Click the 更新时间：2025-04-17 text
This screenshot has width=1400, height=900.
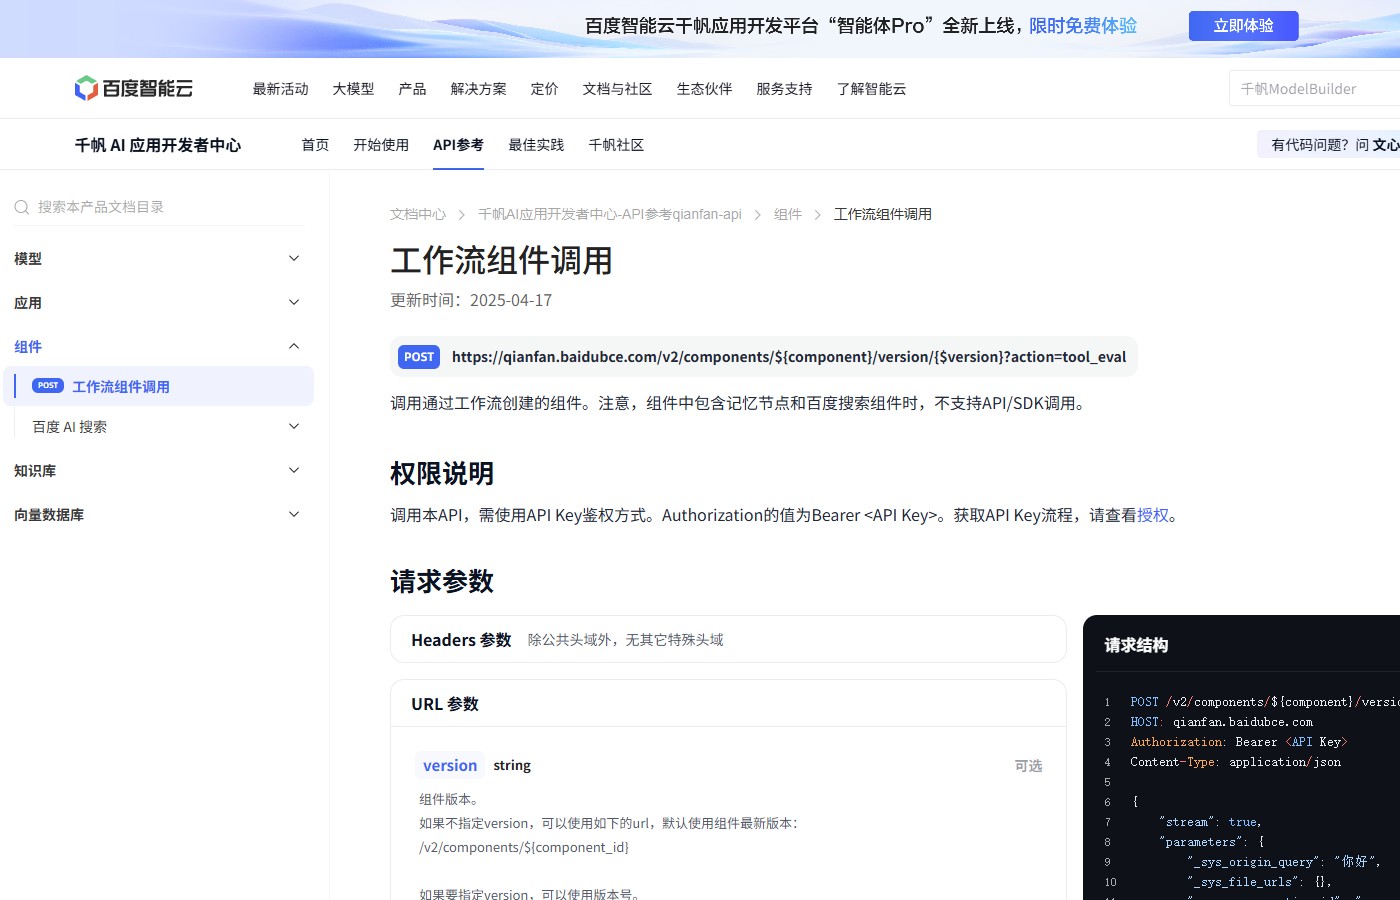pyautogui.click(x=471, y=300)
